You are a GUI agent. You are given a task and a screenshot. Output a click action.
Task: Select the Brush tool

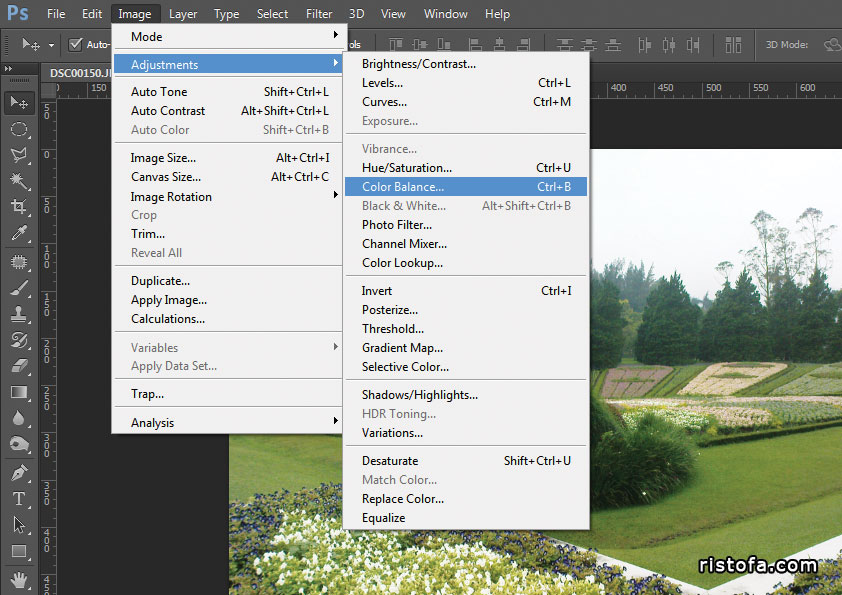tap(19, 288)
